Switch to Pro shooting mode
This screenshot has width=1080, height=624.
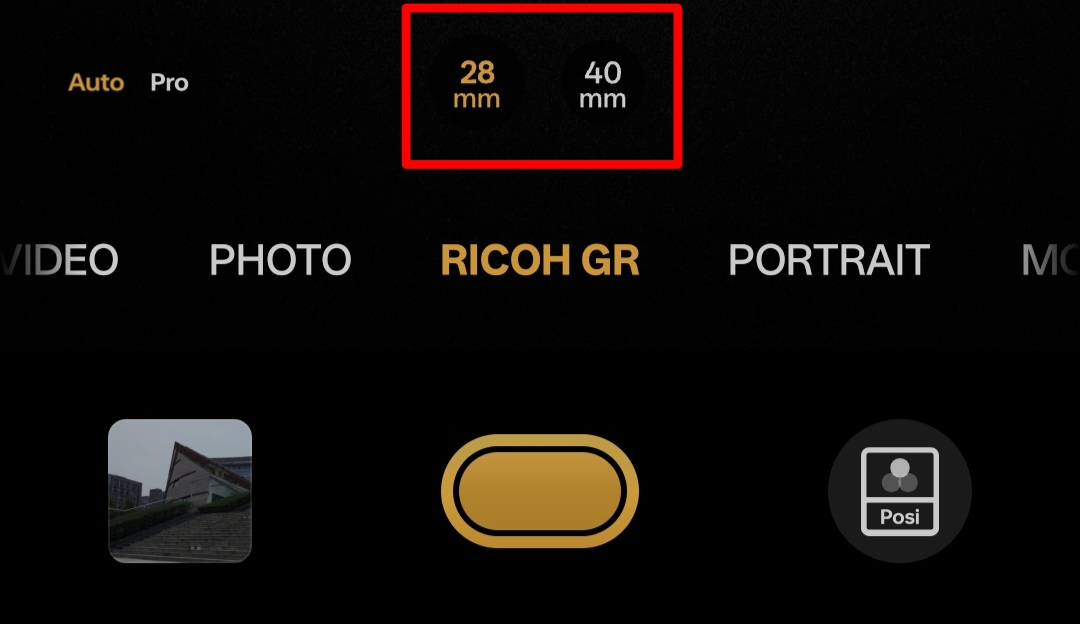169,83
